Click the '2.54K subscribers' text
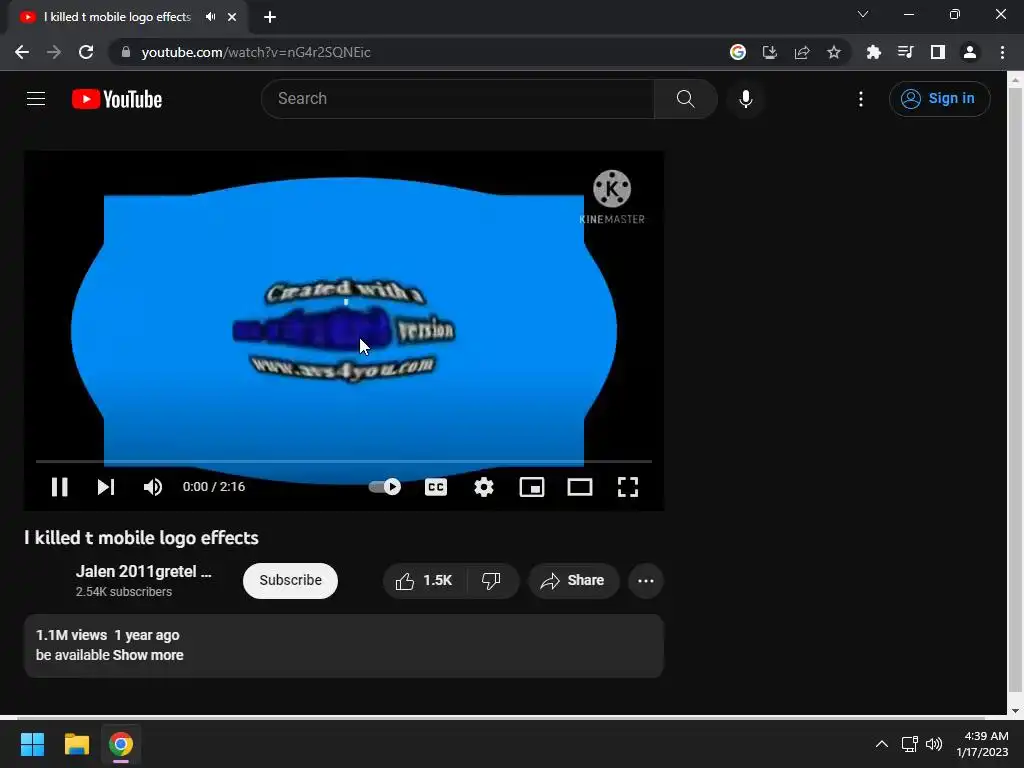Screen dimensions: 1024x768 (123, 592)
